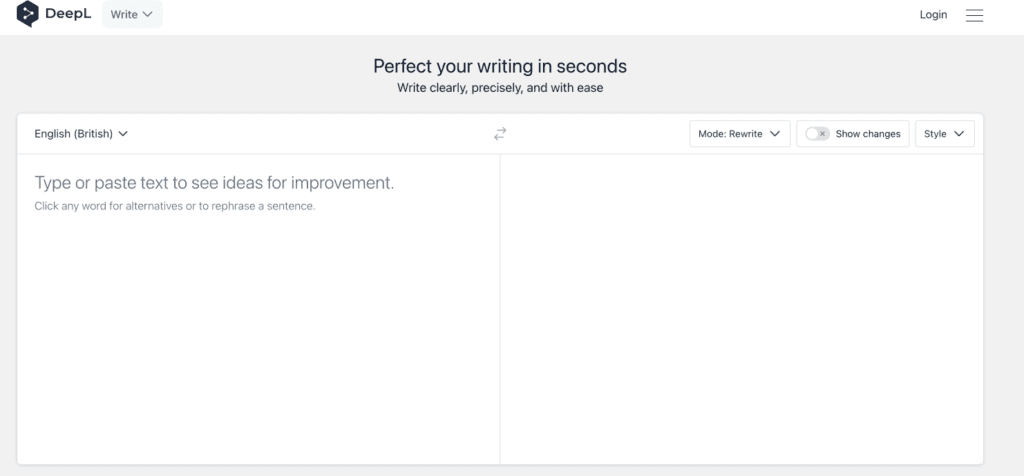The image size is (1024, 476).
Task: Click the swap arrows icon between panels
Action: coord(500,134)
